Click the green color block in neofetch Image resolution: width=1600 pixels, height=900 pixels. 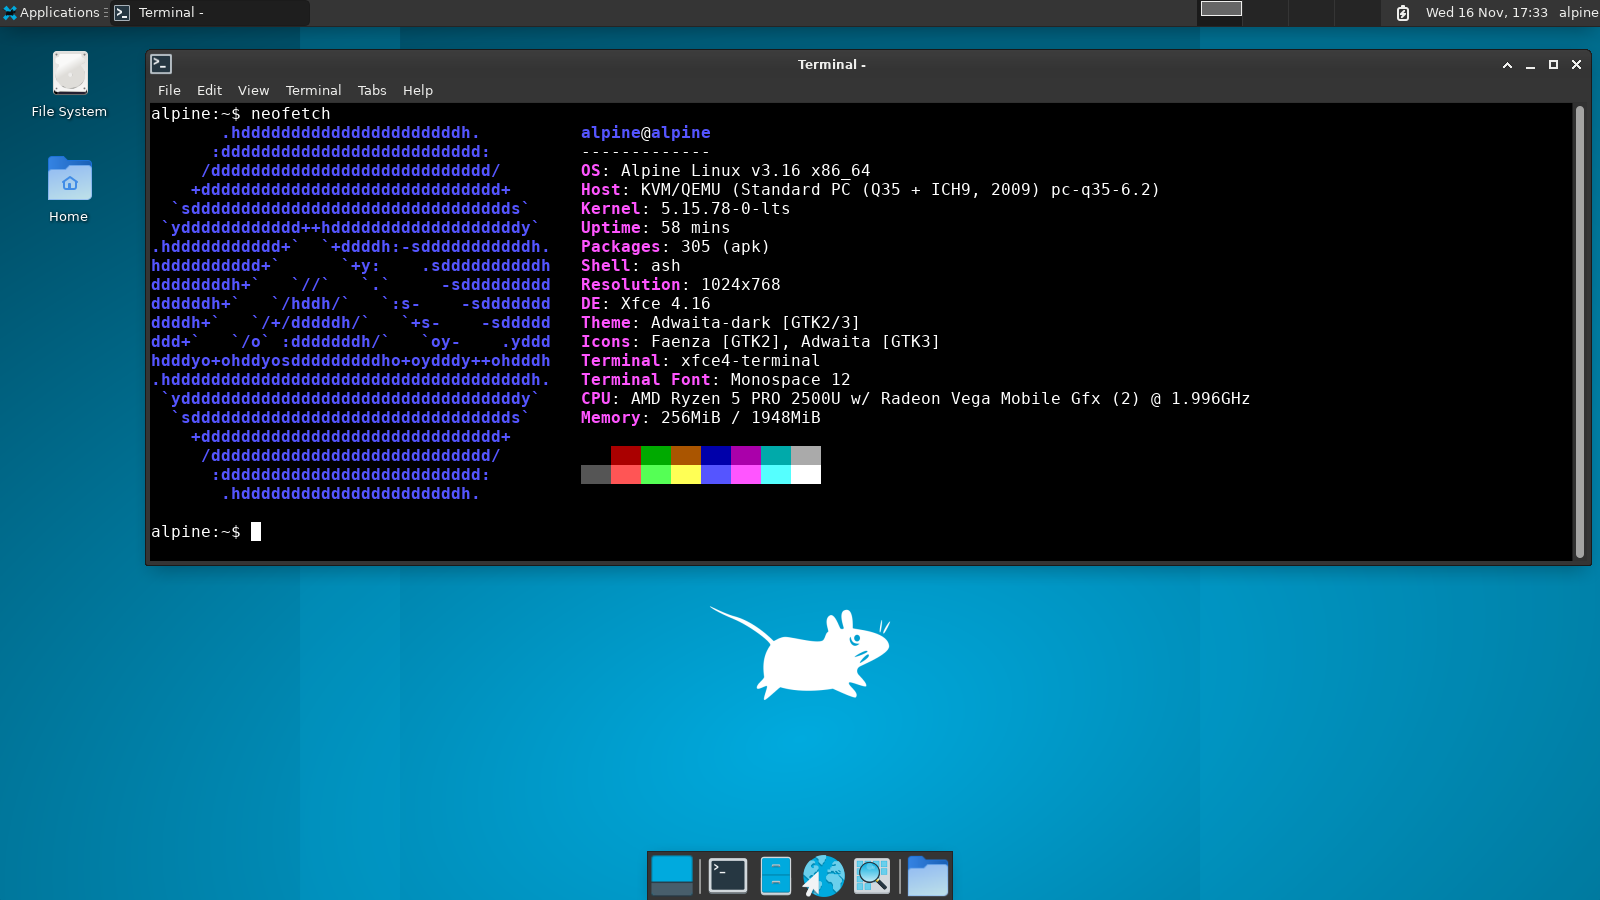click(x=656, y=455)
